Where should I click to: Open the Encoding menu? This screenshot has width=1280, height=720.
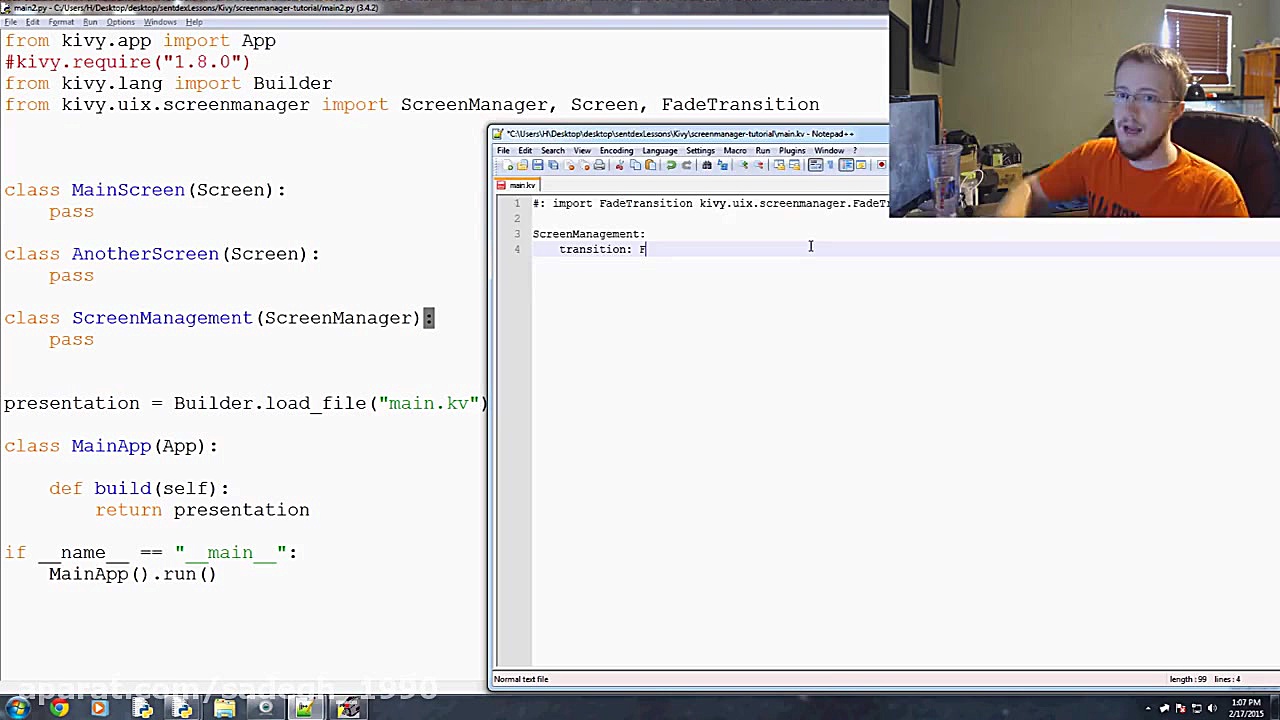tap(616, 150)
